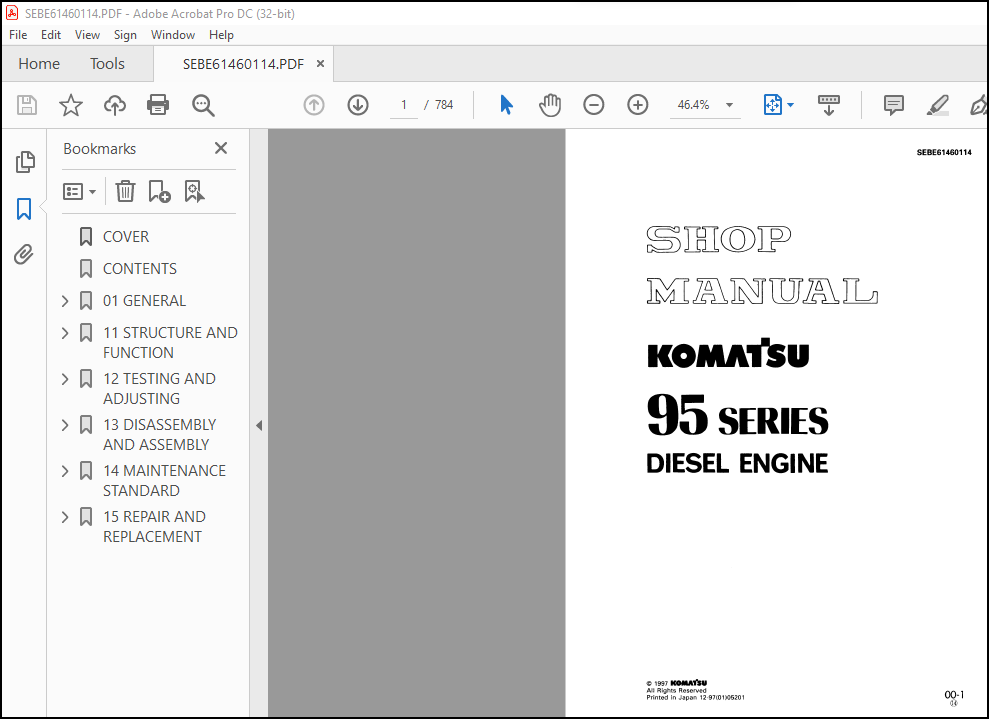Activate the Hand pan tool
This screenshot has height=719, width=989.
[550, 105]
